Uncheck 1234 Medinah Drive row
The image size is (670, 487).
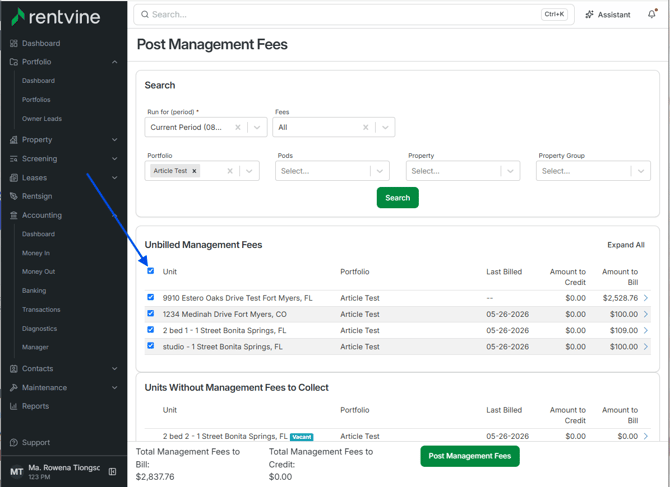pyautogui.click(x=150, y=313)
